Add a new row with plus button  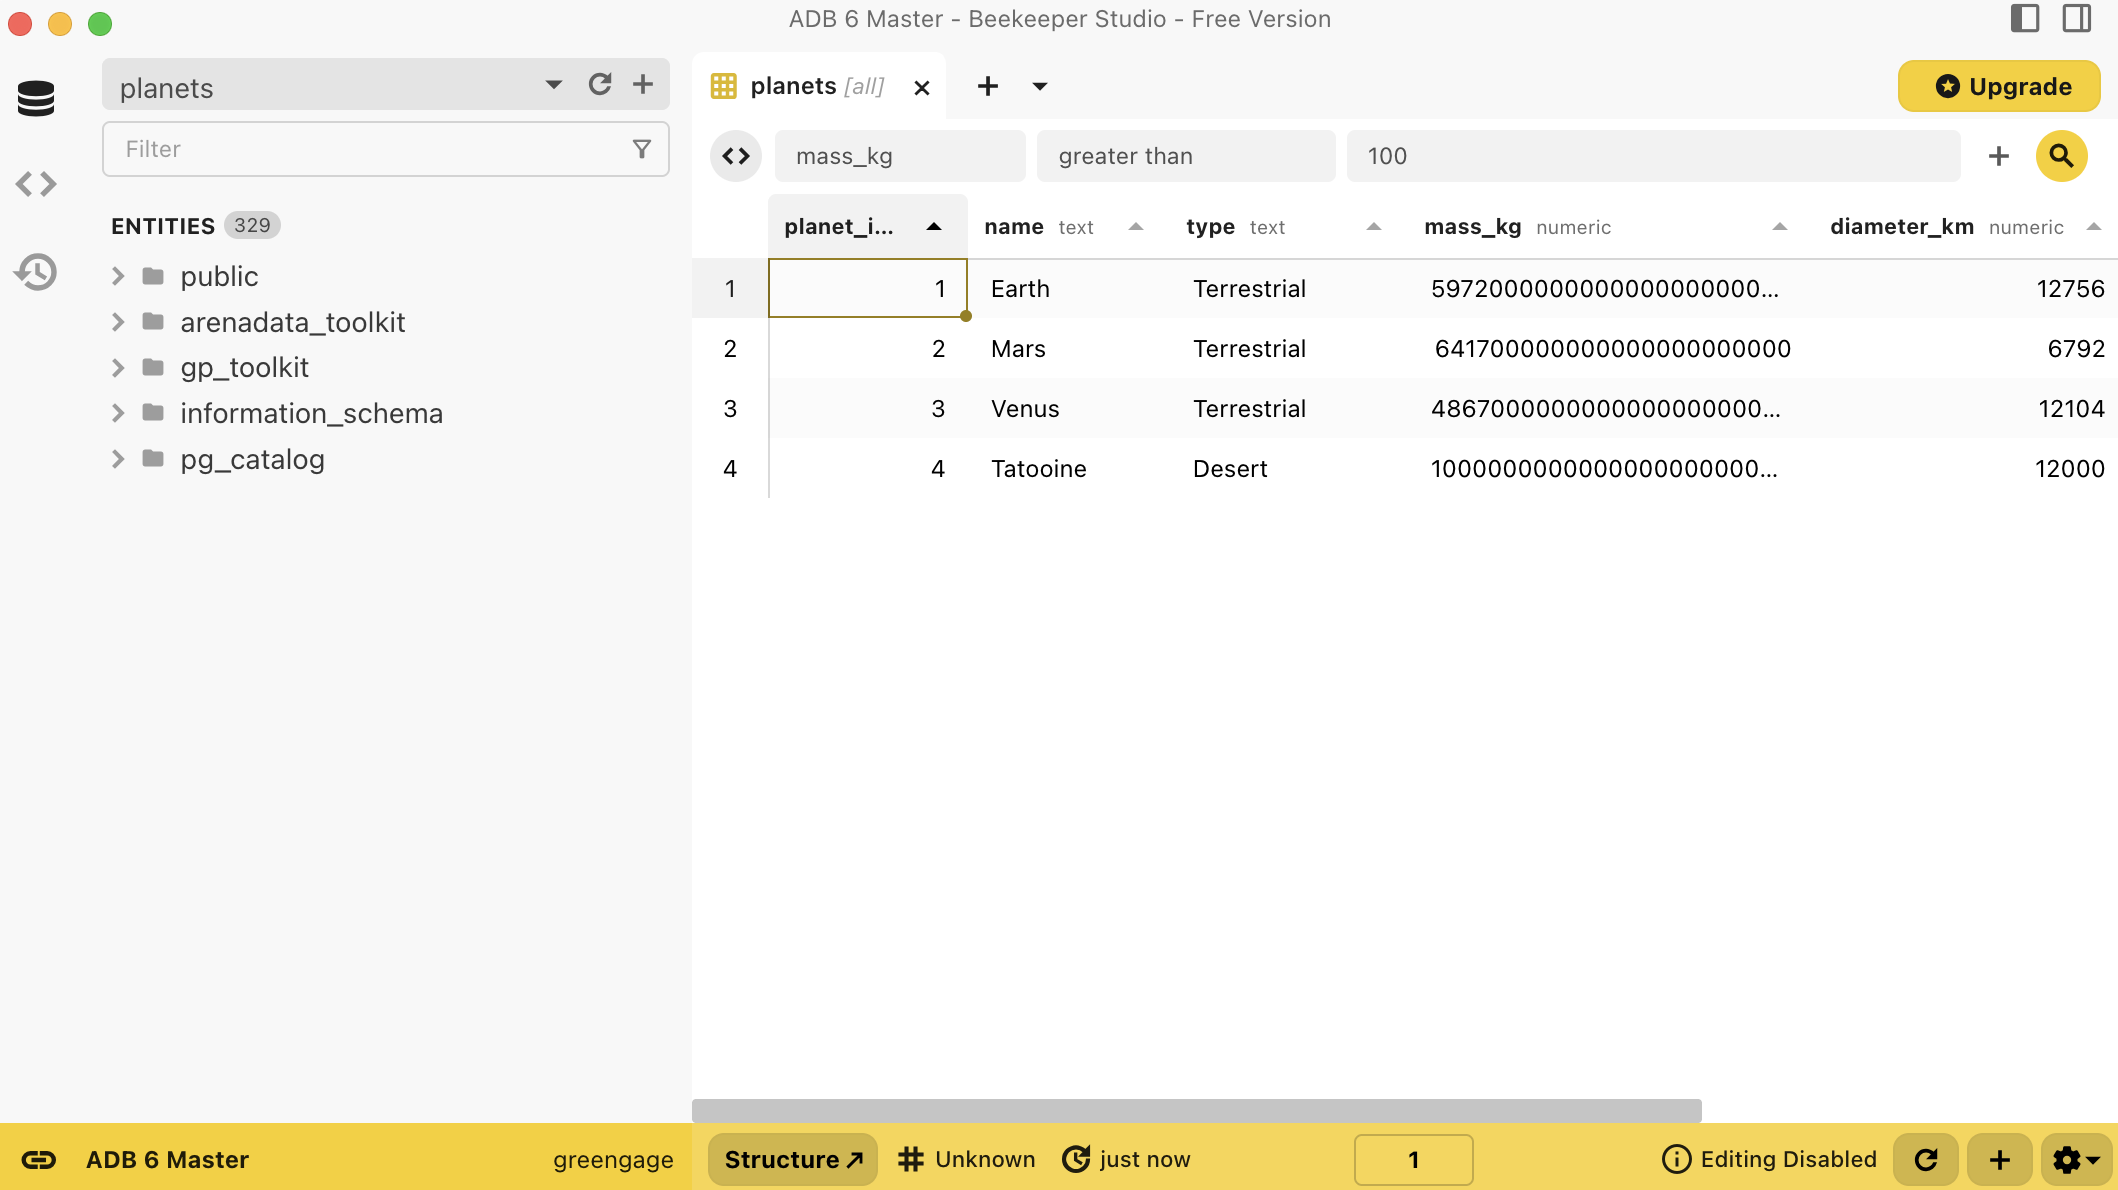(x=1999, y=1159)
